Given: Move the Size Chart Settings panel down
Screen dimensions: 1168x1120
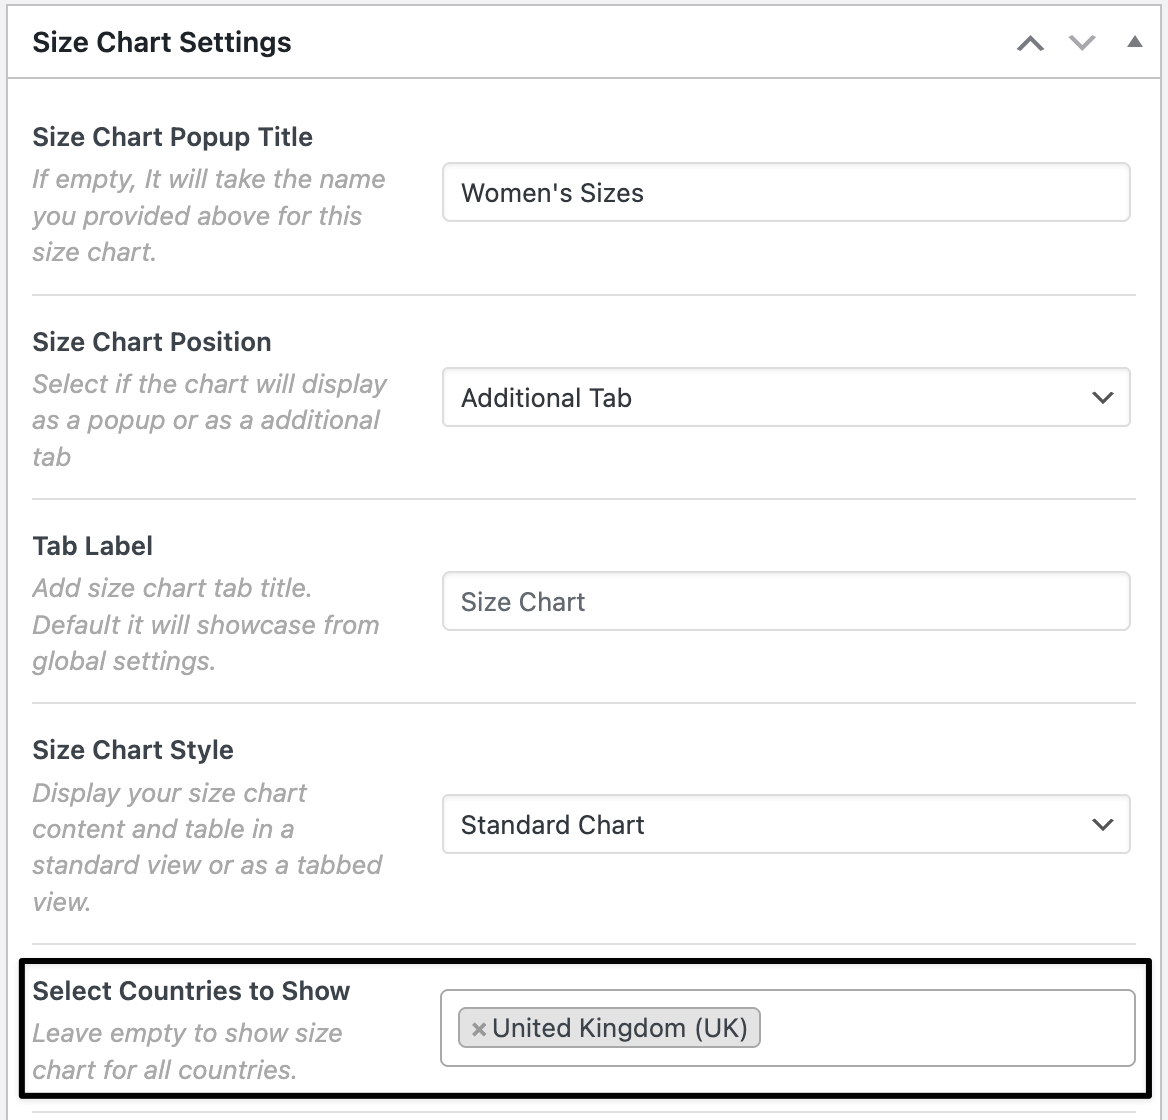Looking at the screenshot, I should point(1082,43).
